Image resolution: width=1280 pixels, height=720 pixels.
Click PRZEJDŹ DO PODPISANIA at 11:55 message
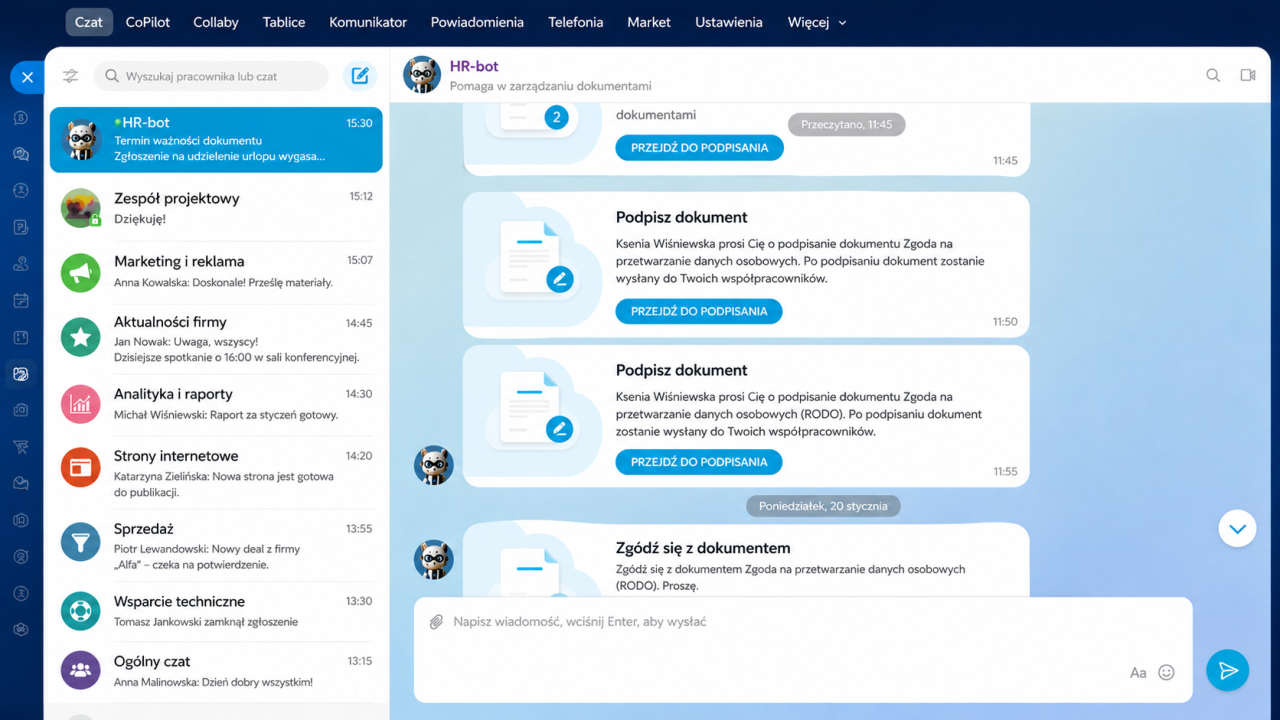699,462
